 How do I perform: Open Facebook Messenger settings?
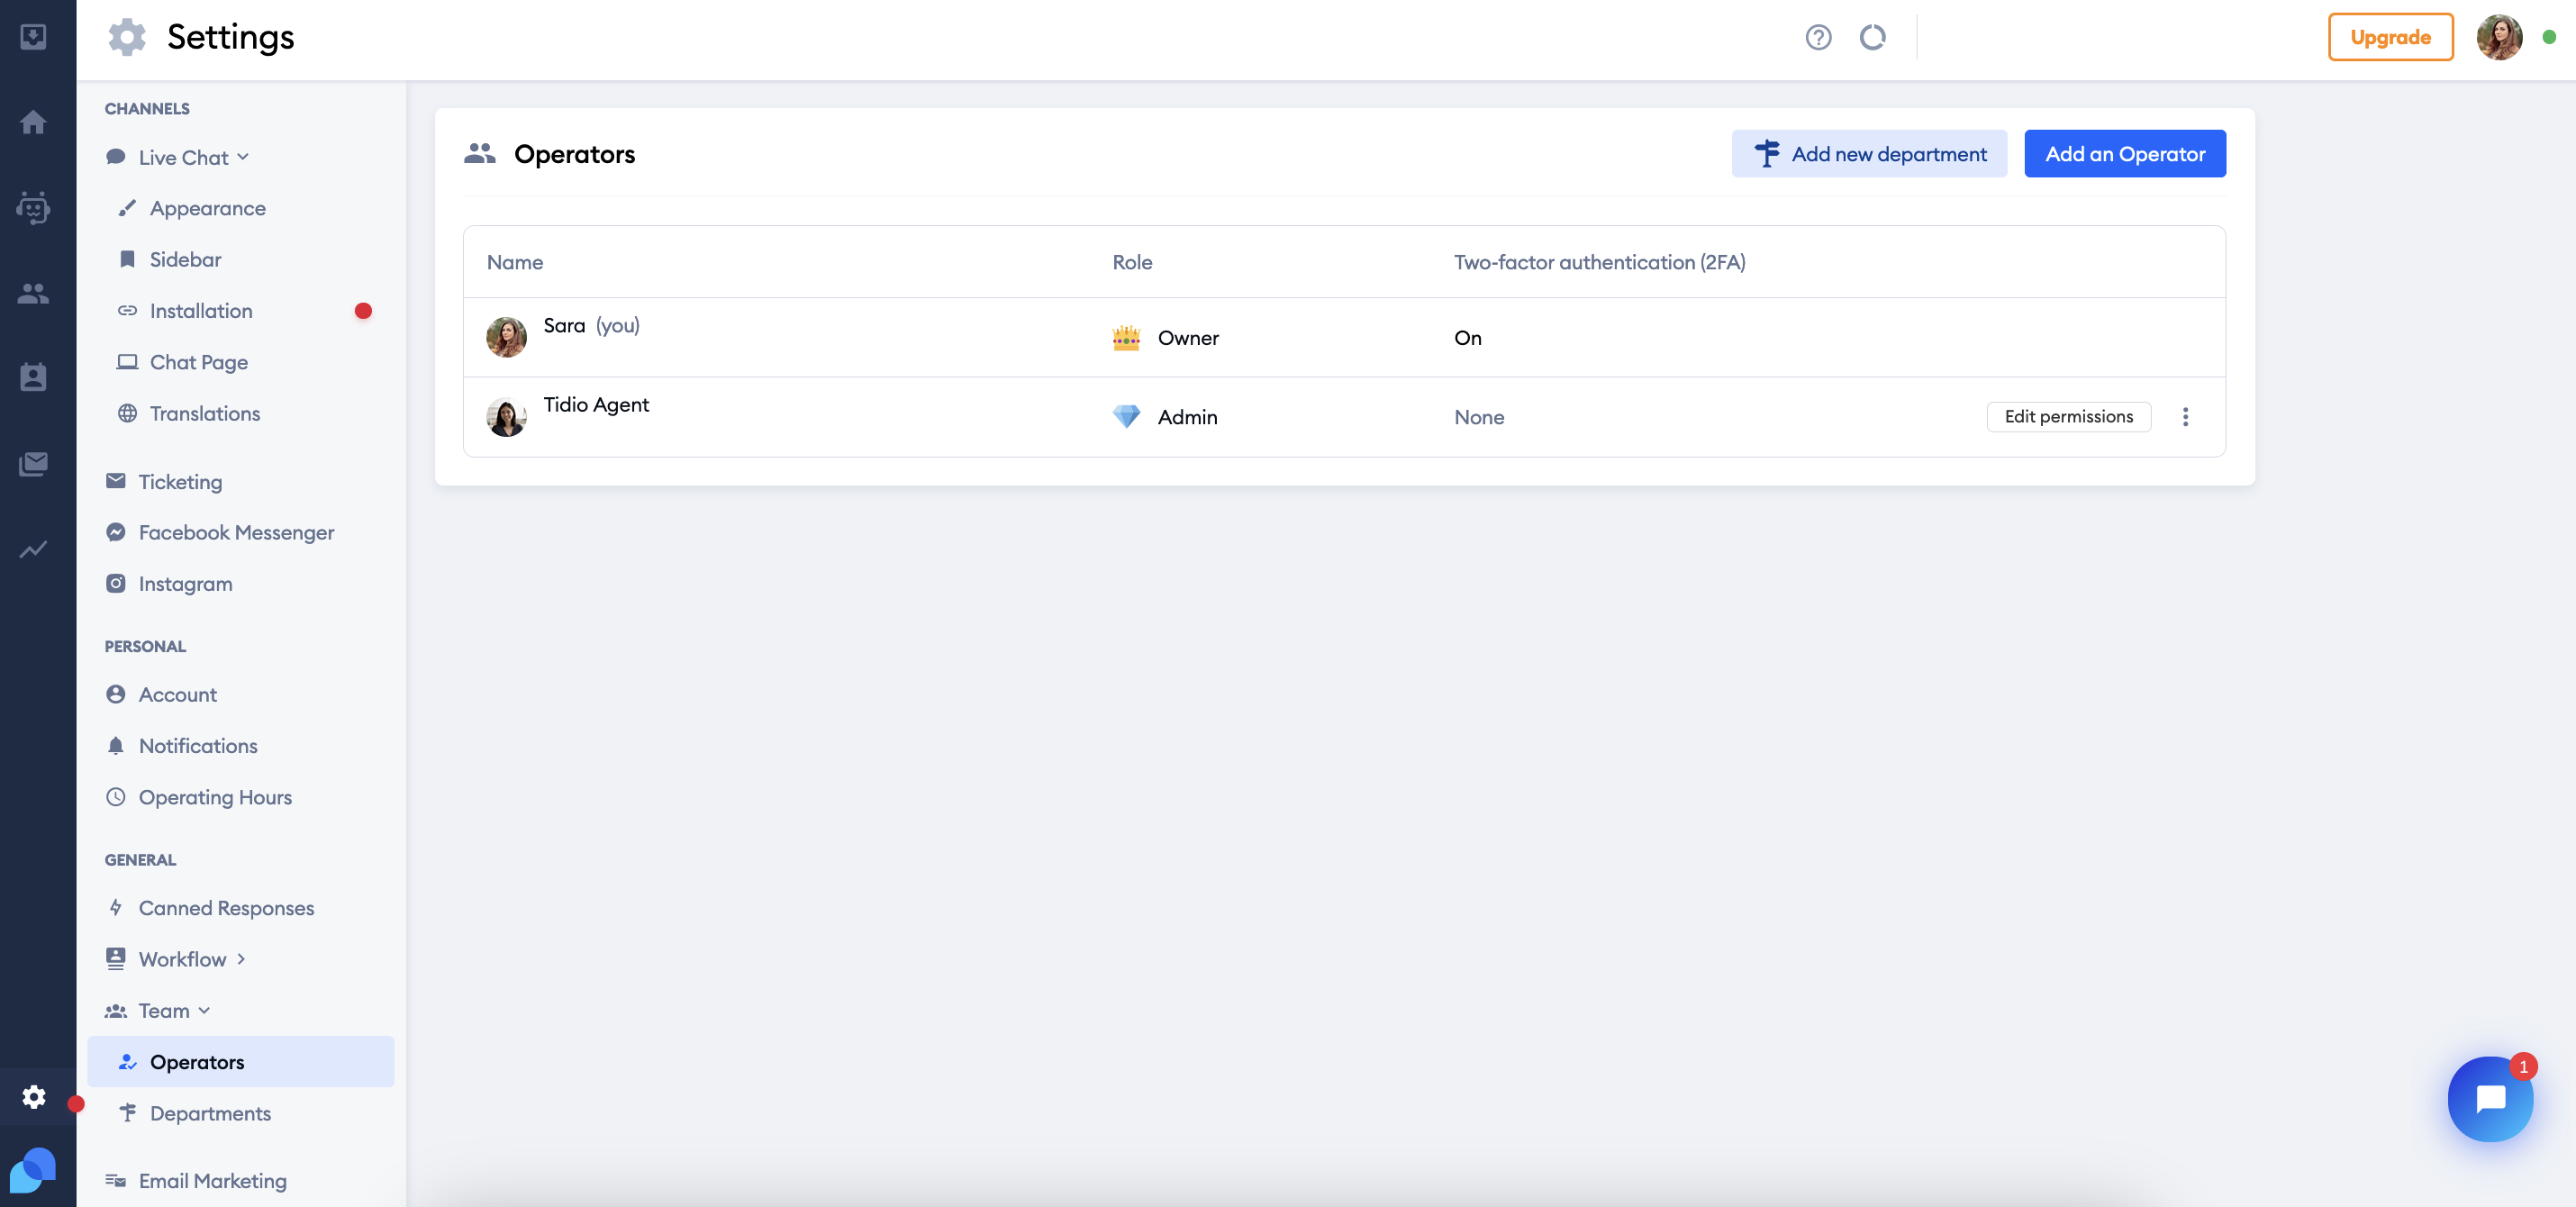236,532
